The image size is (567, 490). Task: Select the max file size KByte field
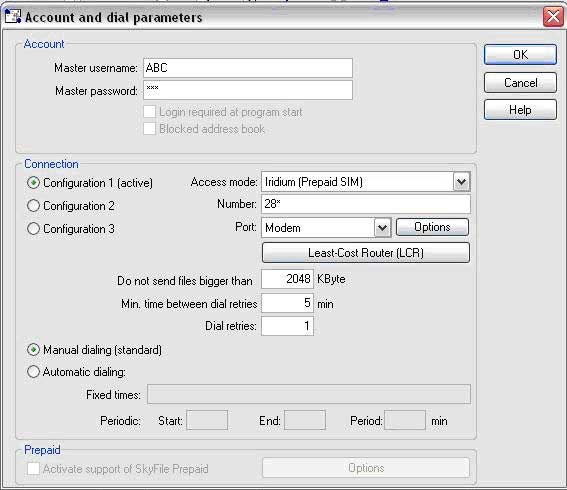point(287,279)
